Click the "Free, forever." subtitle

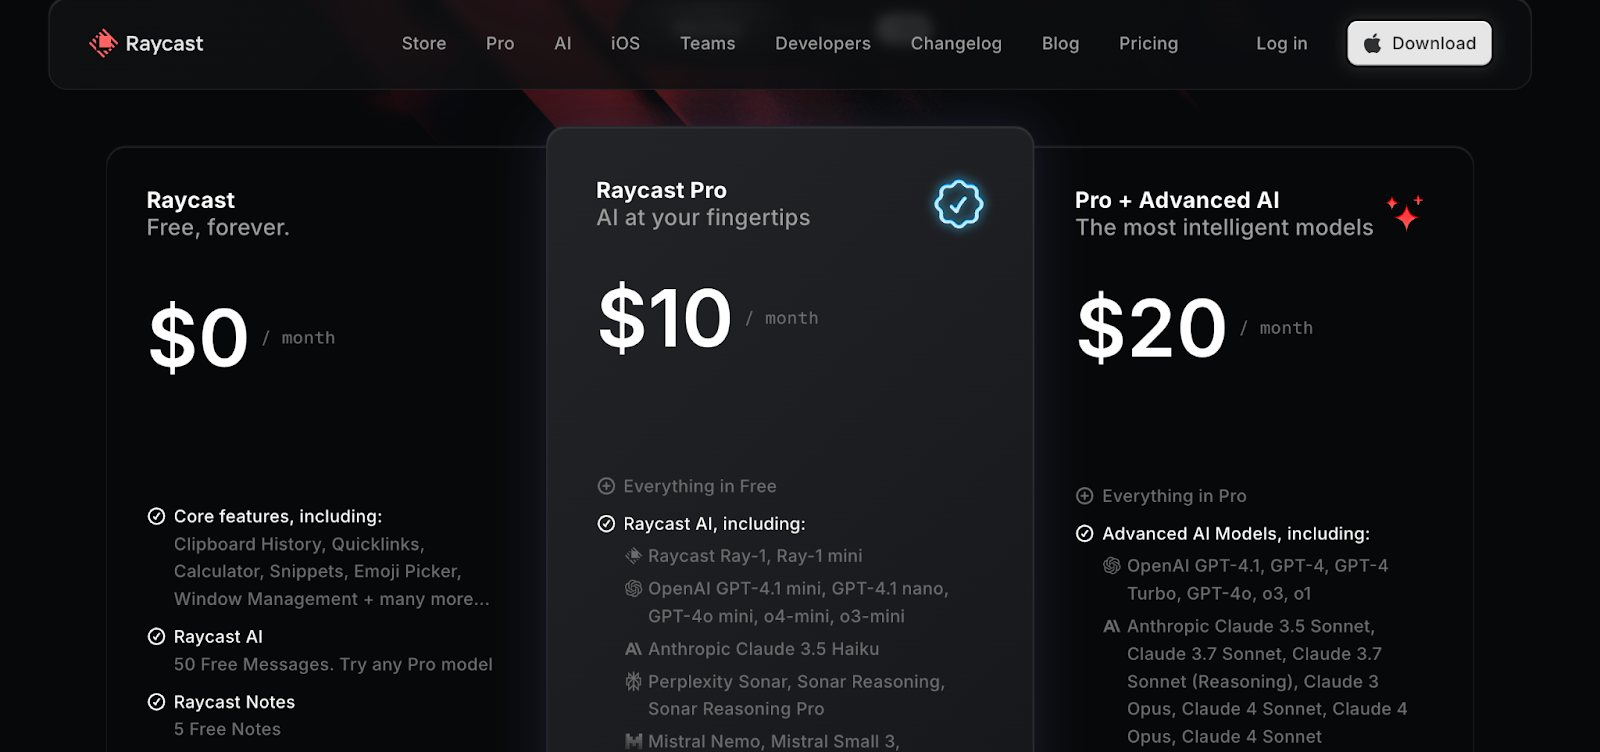[x=218, y=228]
